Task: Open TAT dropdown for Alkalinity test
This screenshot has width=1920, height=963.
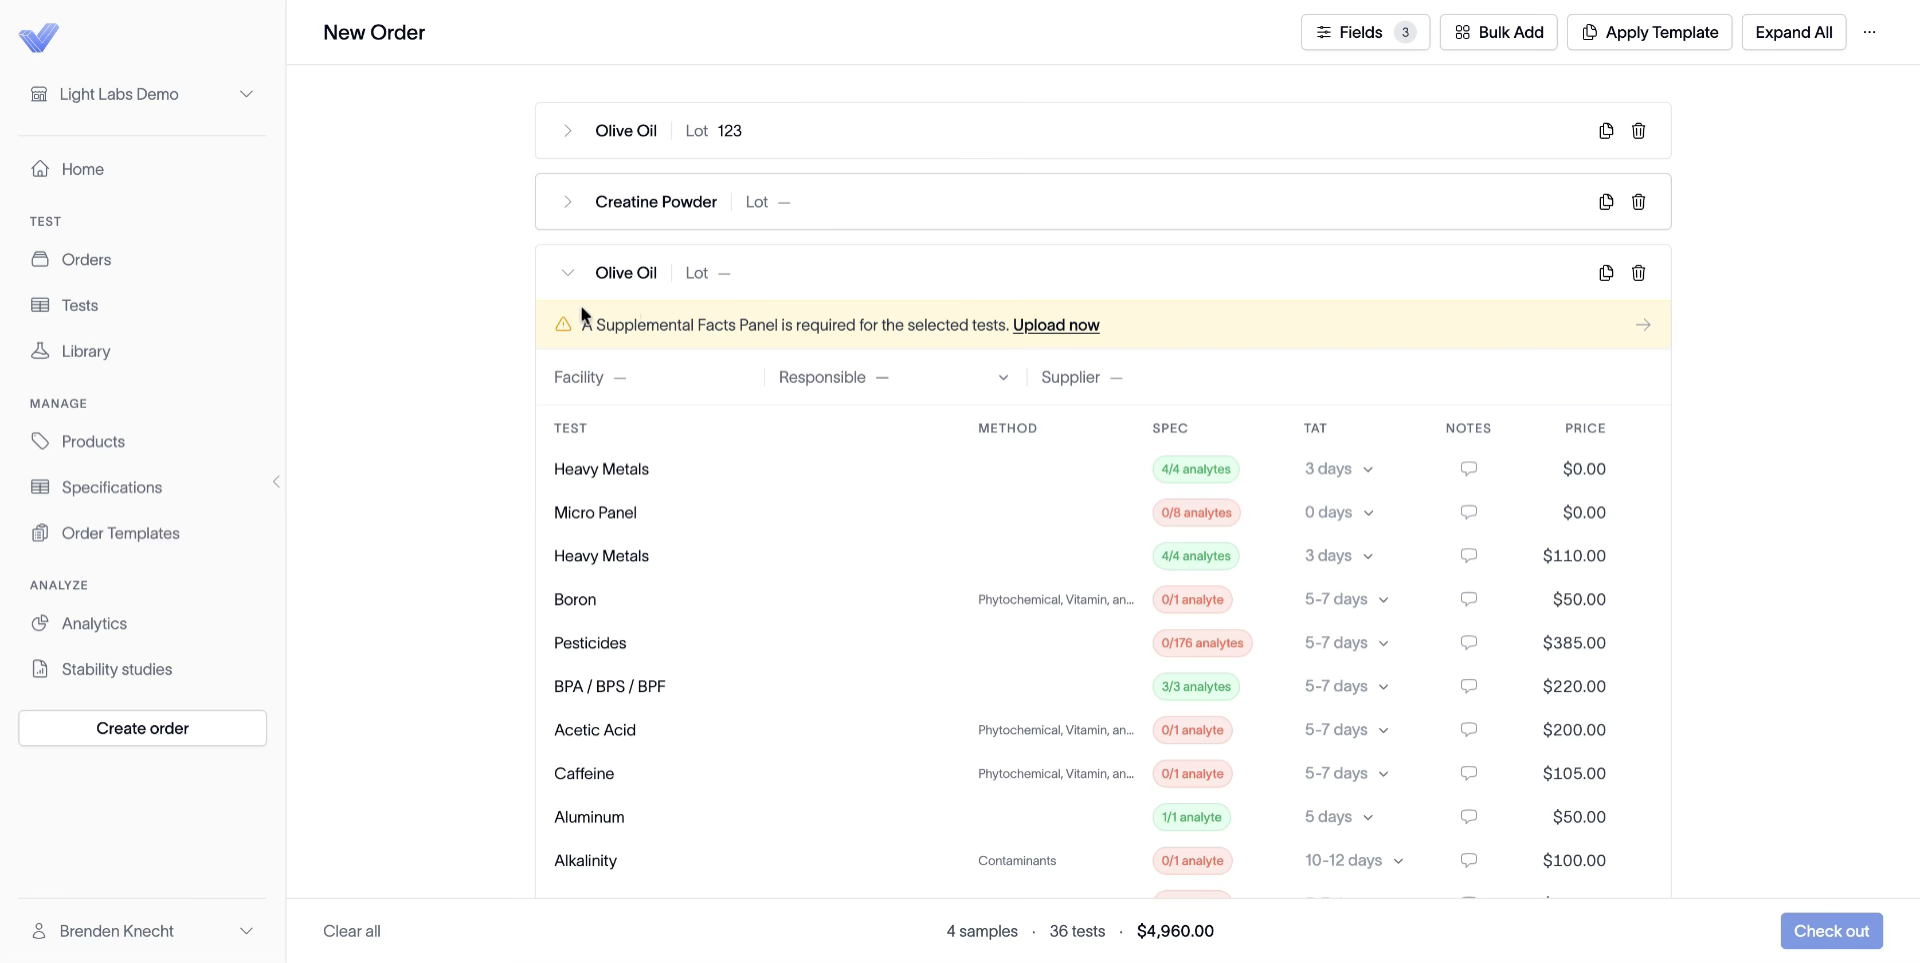Action: (x=1354, y=861)
